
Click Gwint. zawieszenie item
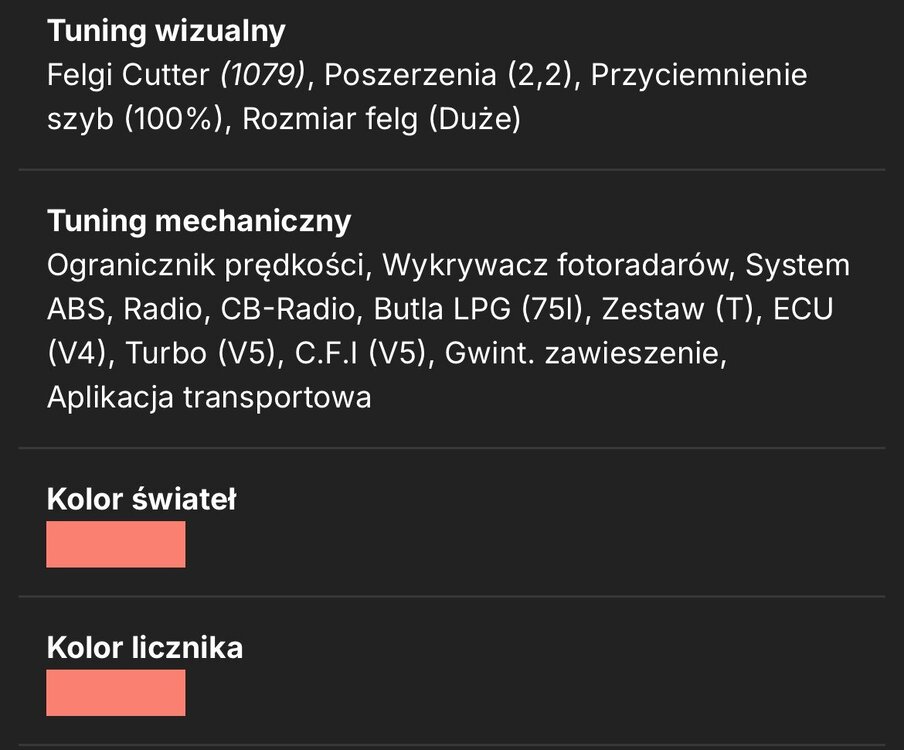click(x=582, y=353)
